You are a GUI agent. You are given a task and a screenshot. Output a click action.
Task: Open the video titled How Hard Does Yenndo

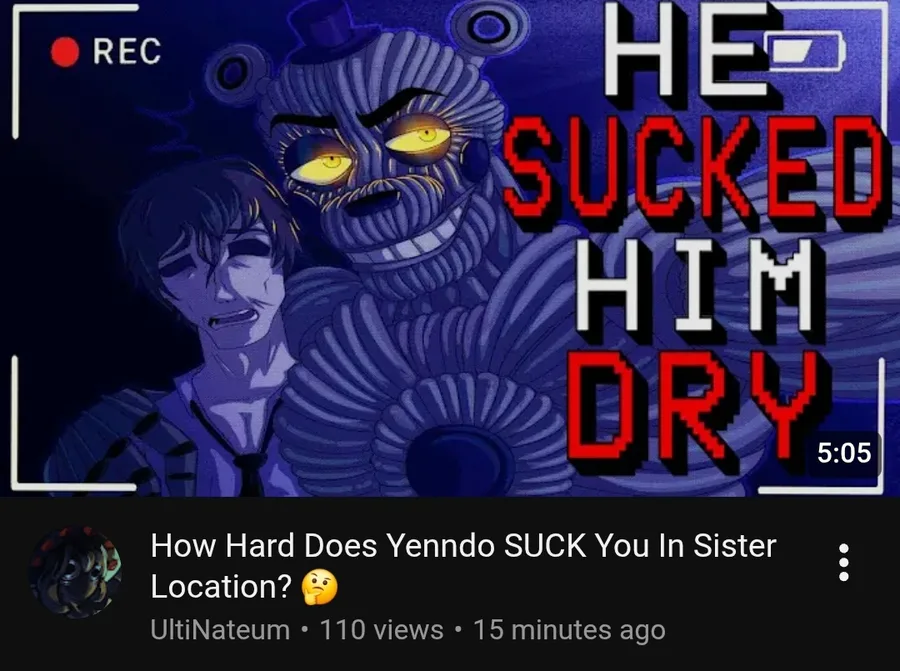463,566
